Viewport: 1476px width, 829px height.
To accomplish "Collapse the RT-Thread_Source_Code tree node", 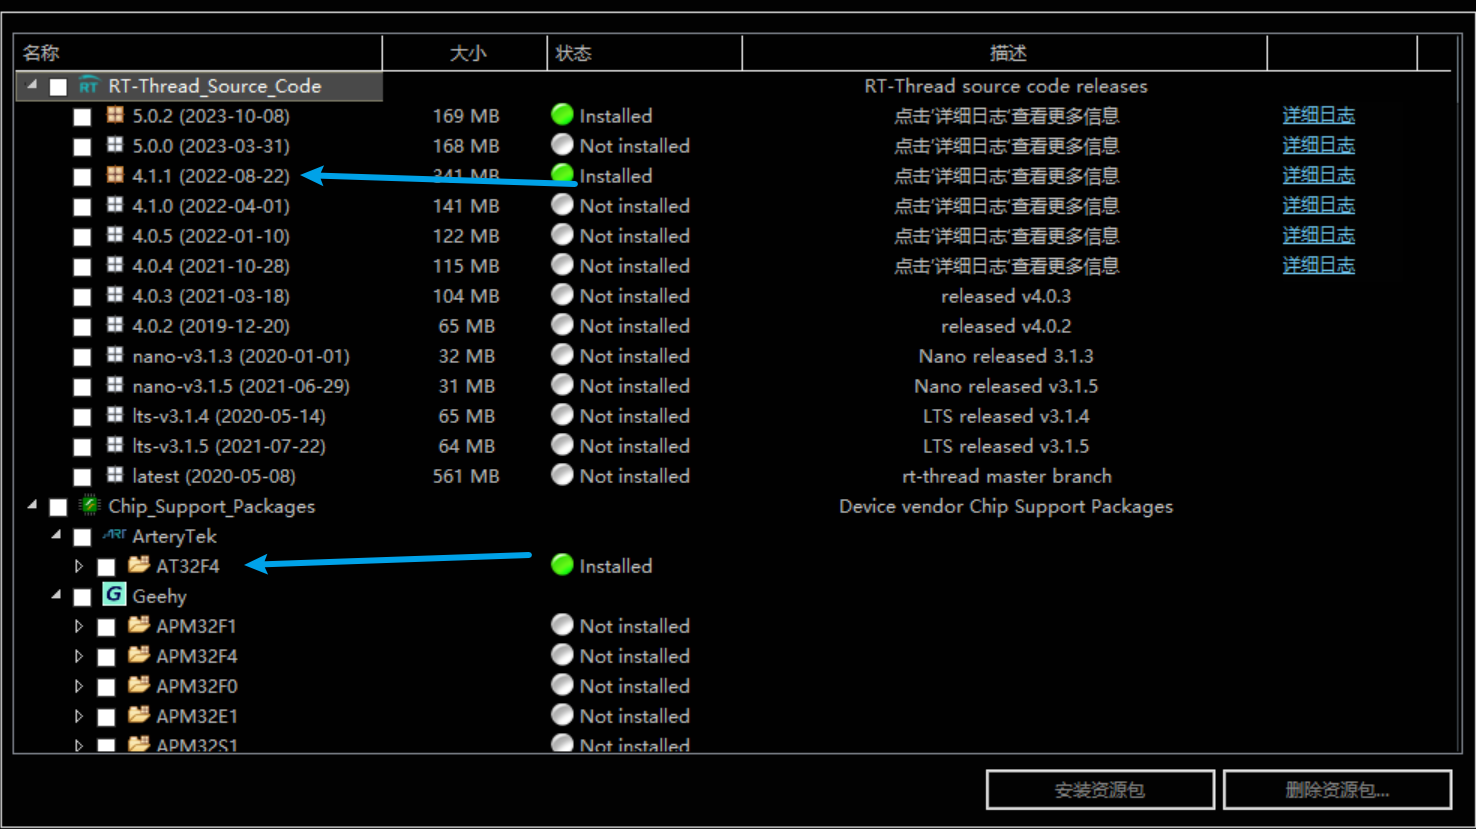I will [x=32, y=85].
